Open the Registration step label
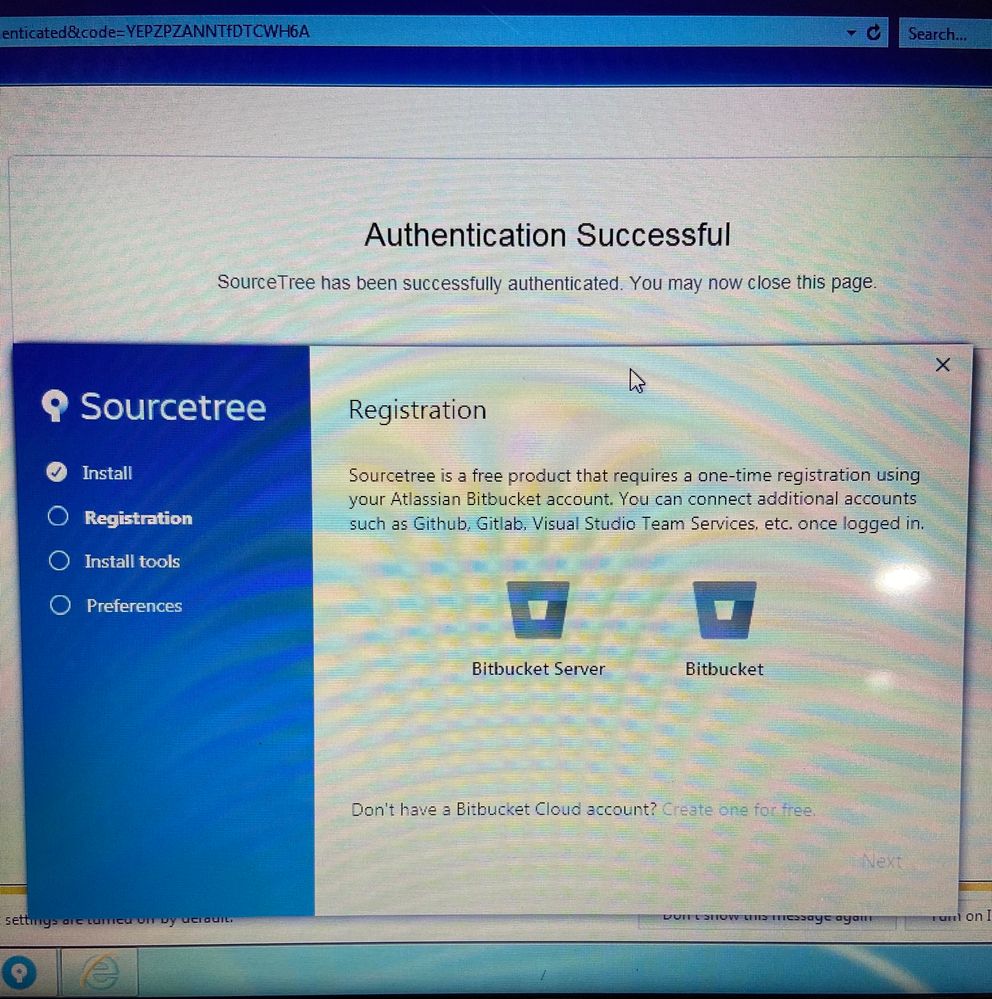 [138, 517]
